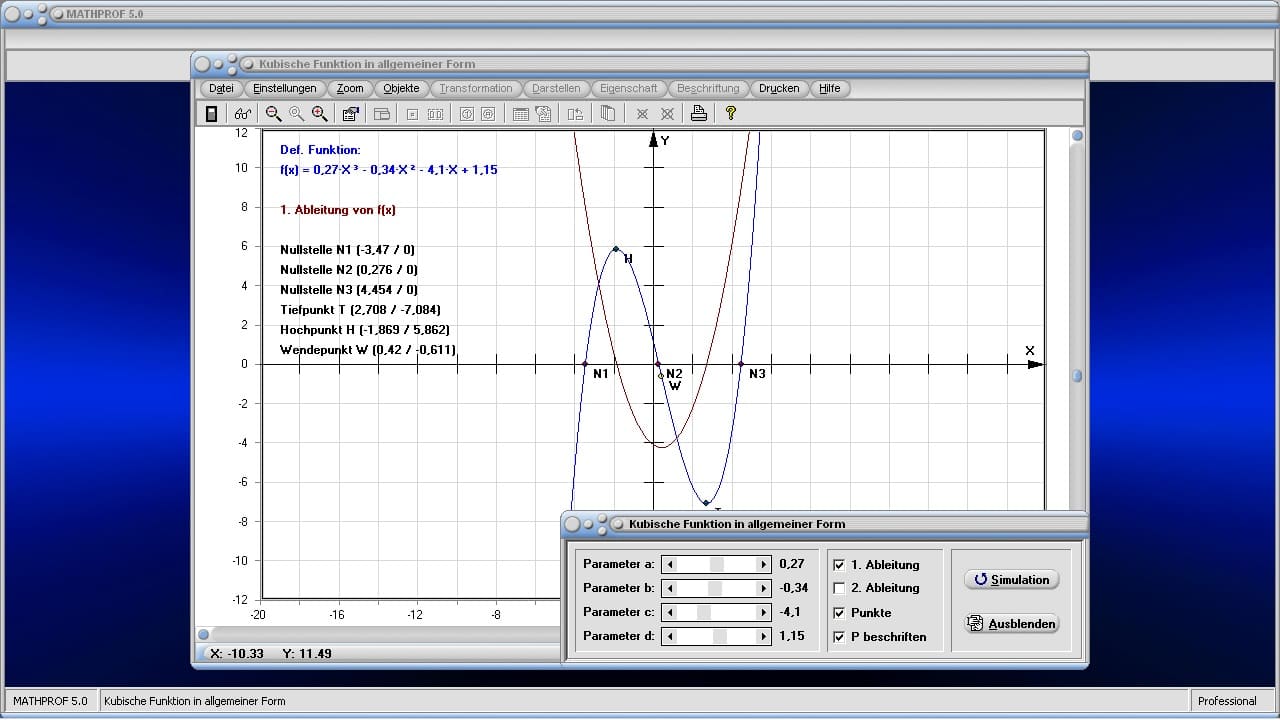The image size is (1280, 720).
Task: Increase Parameter c with right arrow
Action: (764, 612)
